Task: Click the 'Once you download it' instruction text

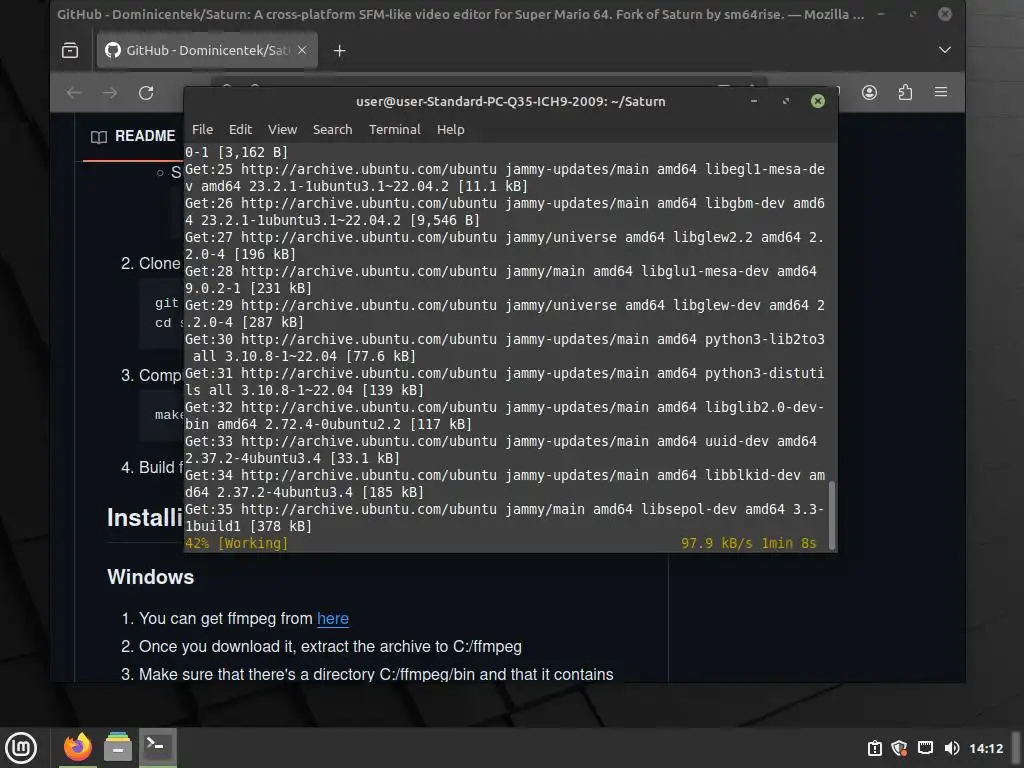Action: pos(330,647)
